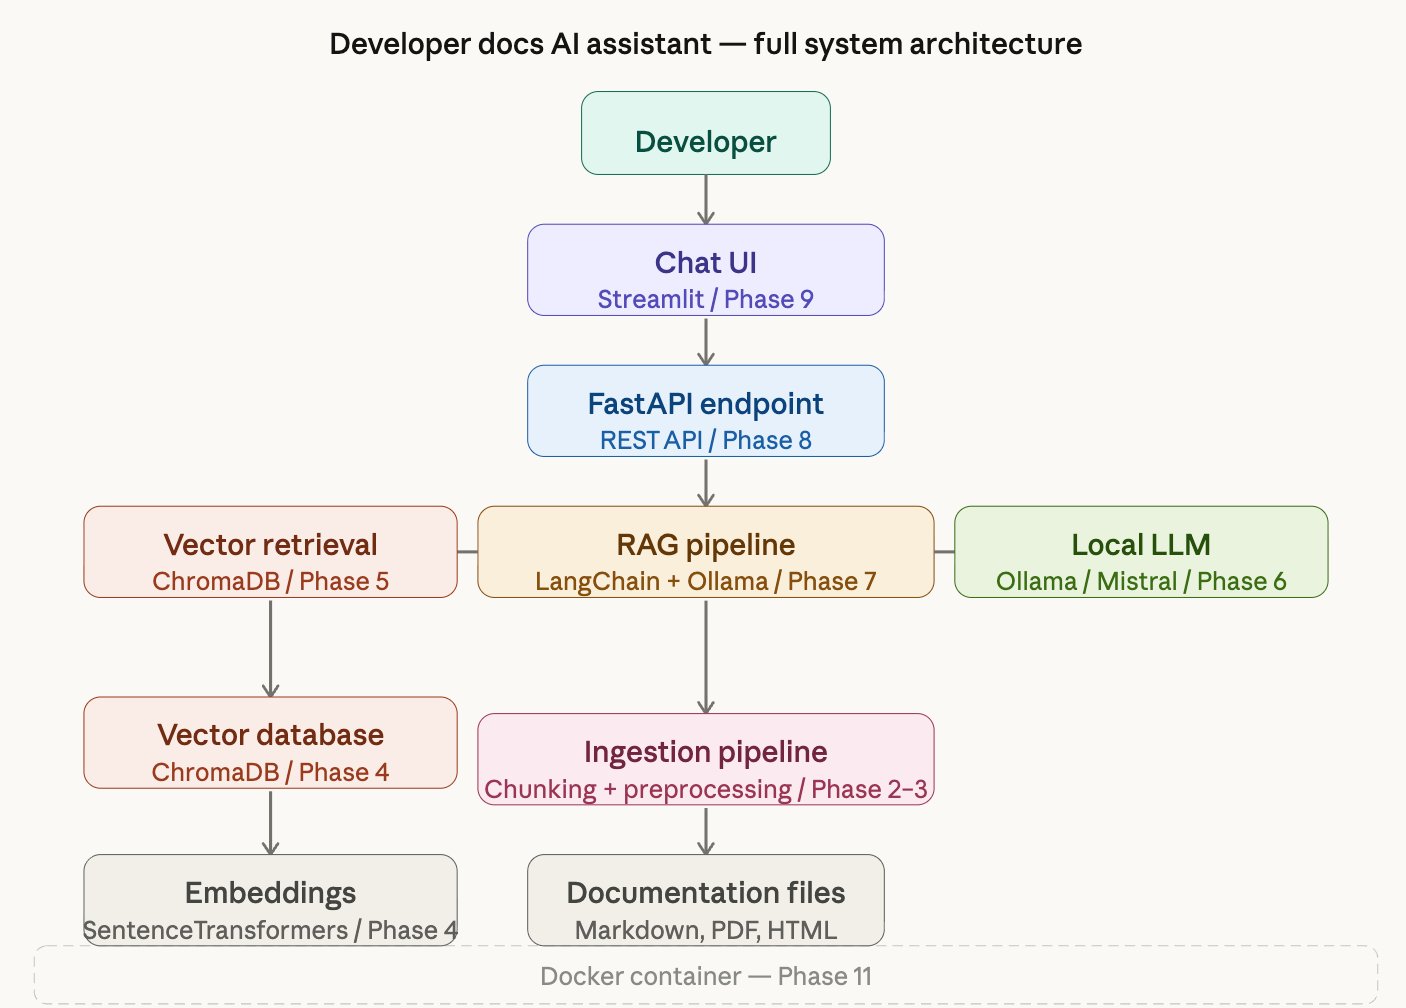The width and height of the screenshot is (1406, 1008).
Task: Click the Streamlit / Phase 9 label
Action: point(705,298)
